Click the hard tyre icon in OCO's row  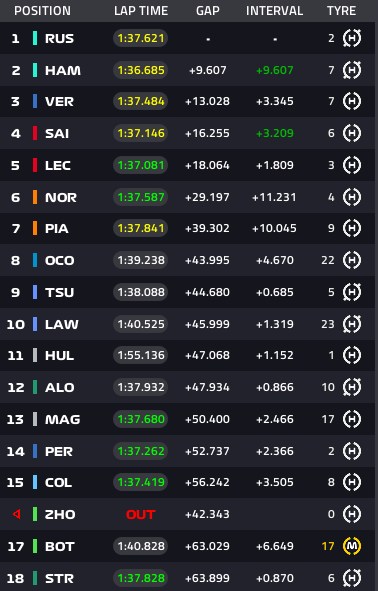tap(352, 260)
